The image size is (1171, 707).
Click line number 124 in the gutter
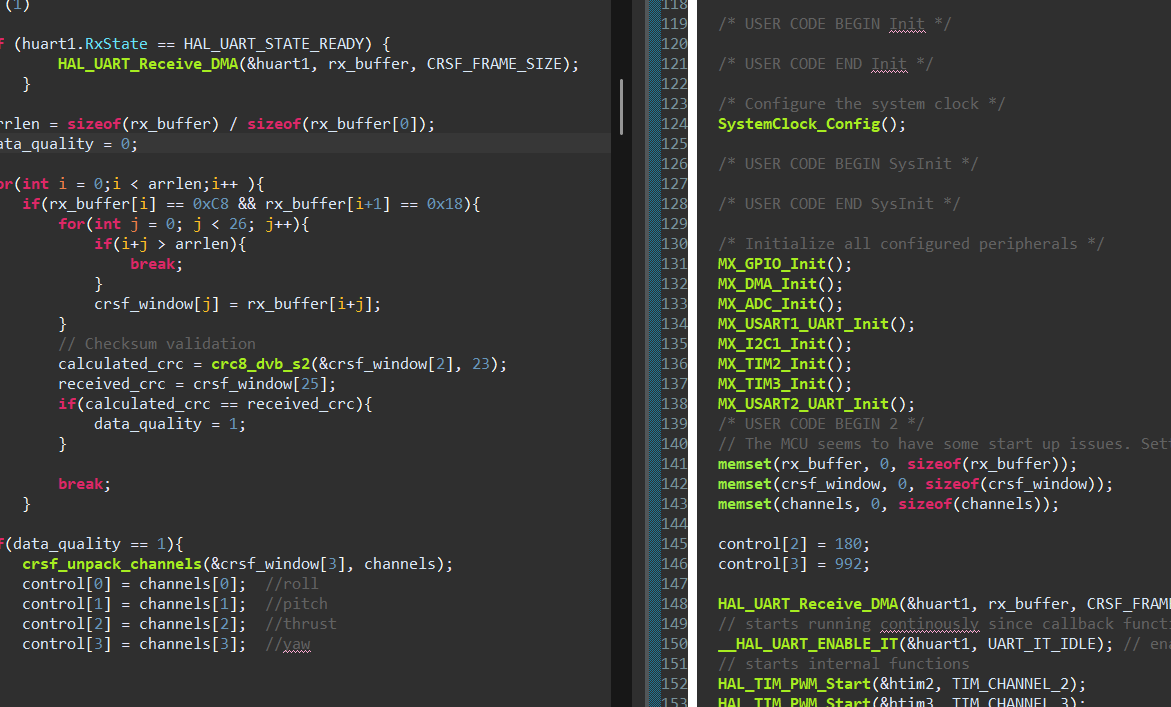(674, 124)
